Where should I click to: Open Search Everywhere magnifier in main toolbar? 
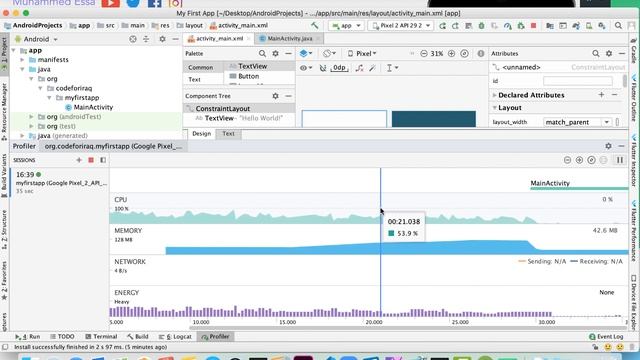(618, 26)
